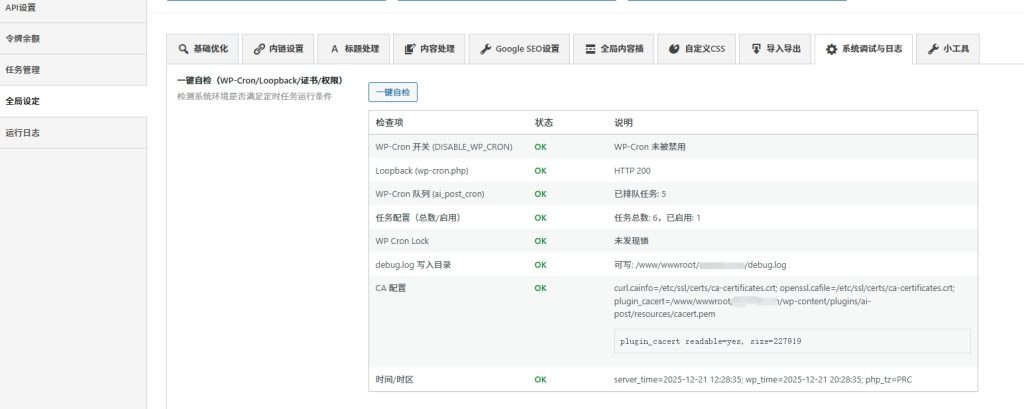Click the OK status in the CA 配置 row
The image size is (1024, 409).
540,288
